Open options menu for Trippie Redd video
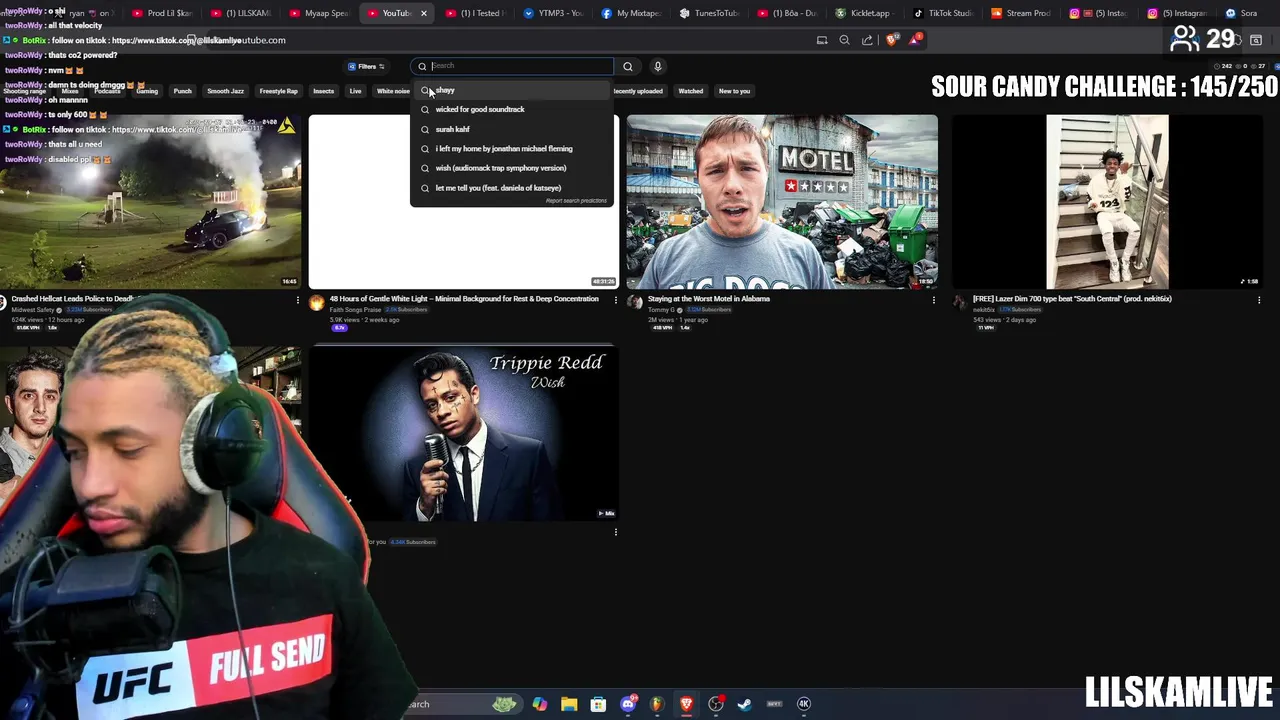Screen dimensions: 1280x720 (x=616, y=532)
